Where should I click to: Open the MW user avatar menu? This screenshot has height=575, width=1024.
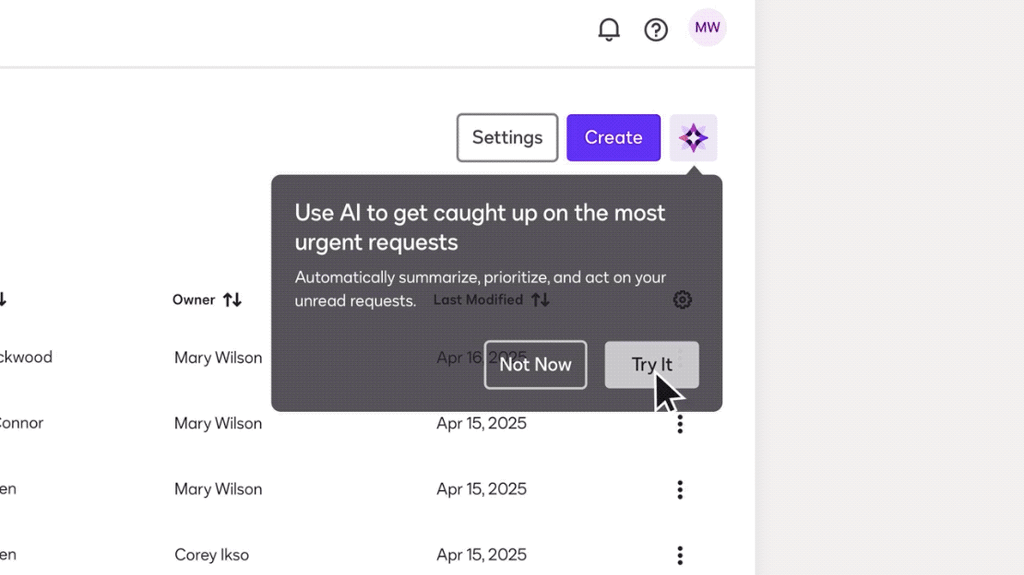[x=707, y=28]
